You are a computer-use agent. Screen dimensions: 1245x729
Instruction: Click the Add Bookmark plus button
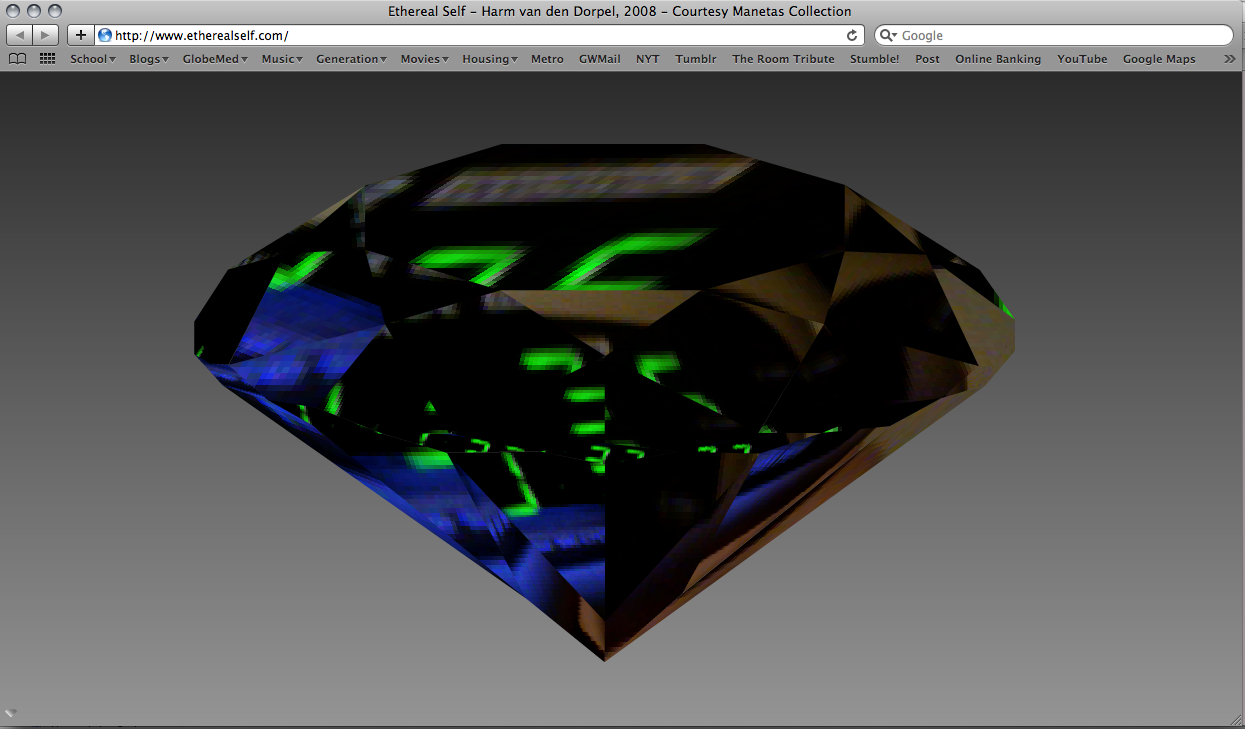coord(81,35)
